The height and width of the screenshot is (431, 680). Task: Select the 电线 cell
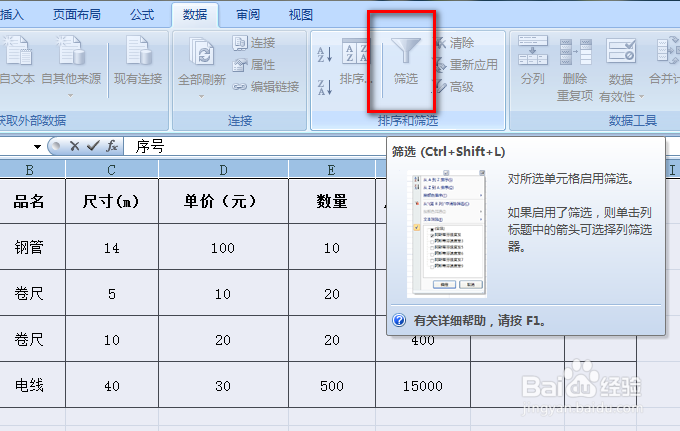[x=33, y=385]
